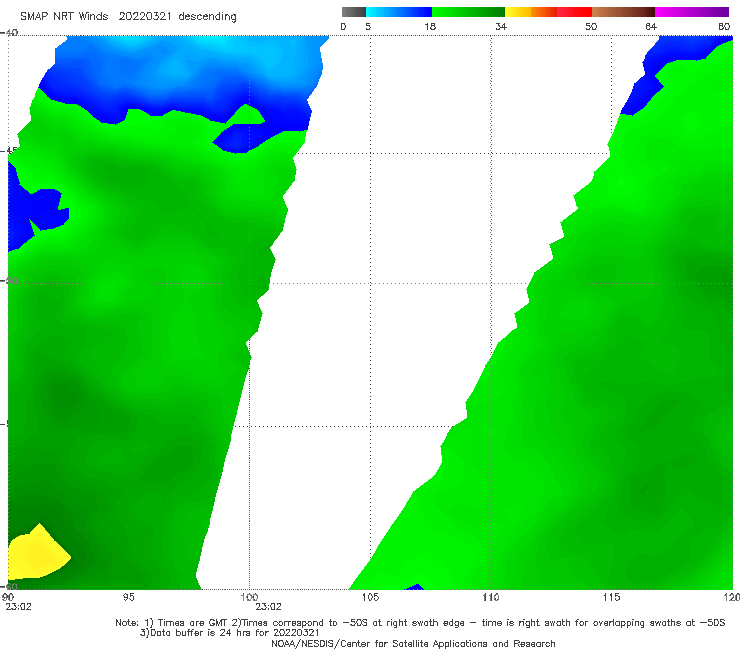Click the magenta-purple segment of the color bar
This screenshot has width=740, height=650.
point(692,12)
